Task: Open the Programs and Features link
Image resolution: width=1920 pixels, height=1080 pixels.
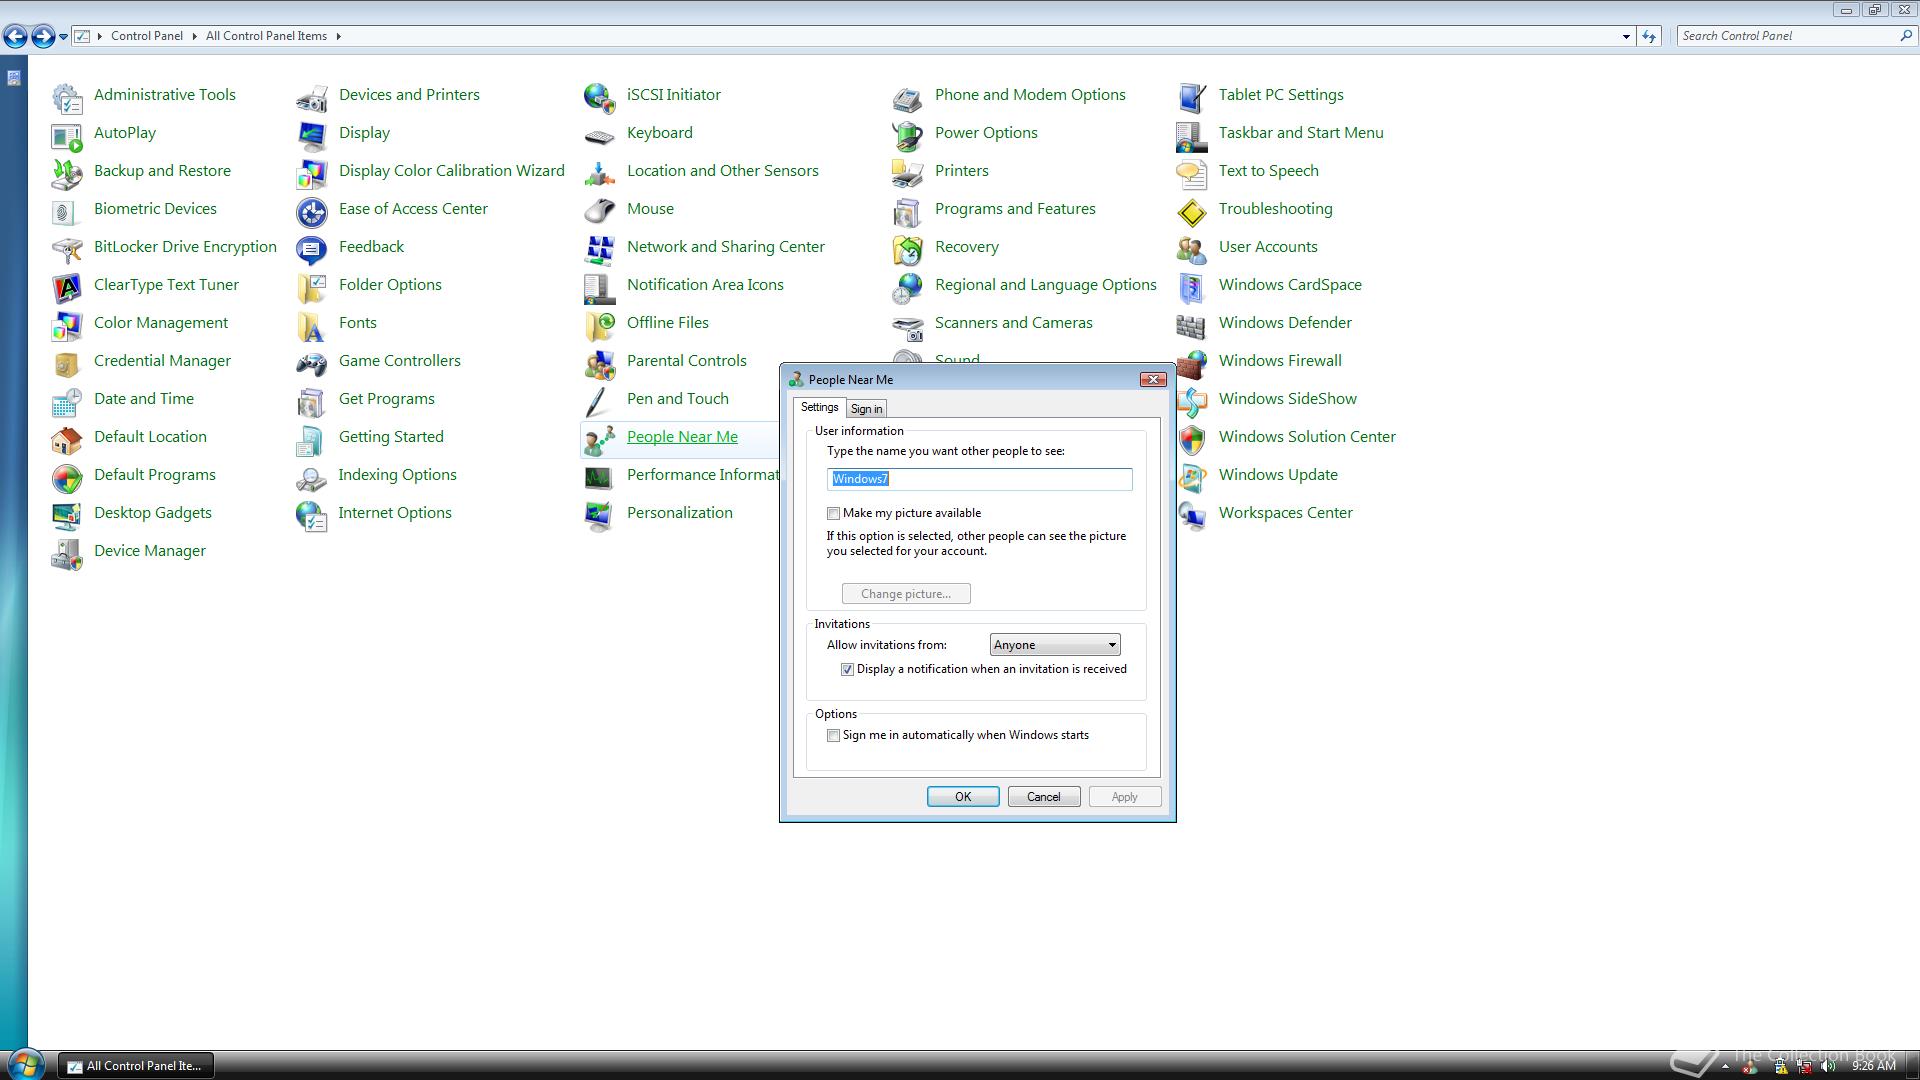Action: click(x=1015, y=209)
